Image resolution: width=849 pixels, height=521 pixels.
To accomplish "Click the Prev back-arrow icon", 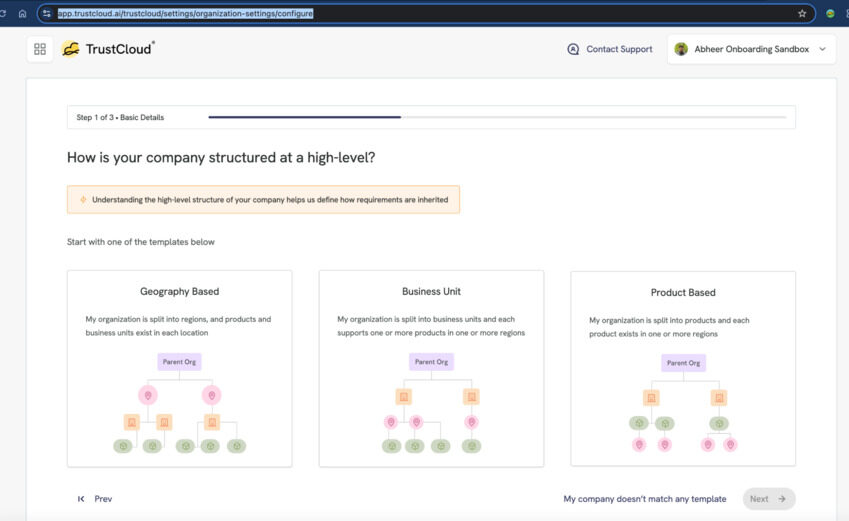I will pyautogui.click(x=81, y=499).
